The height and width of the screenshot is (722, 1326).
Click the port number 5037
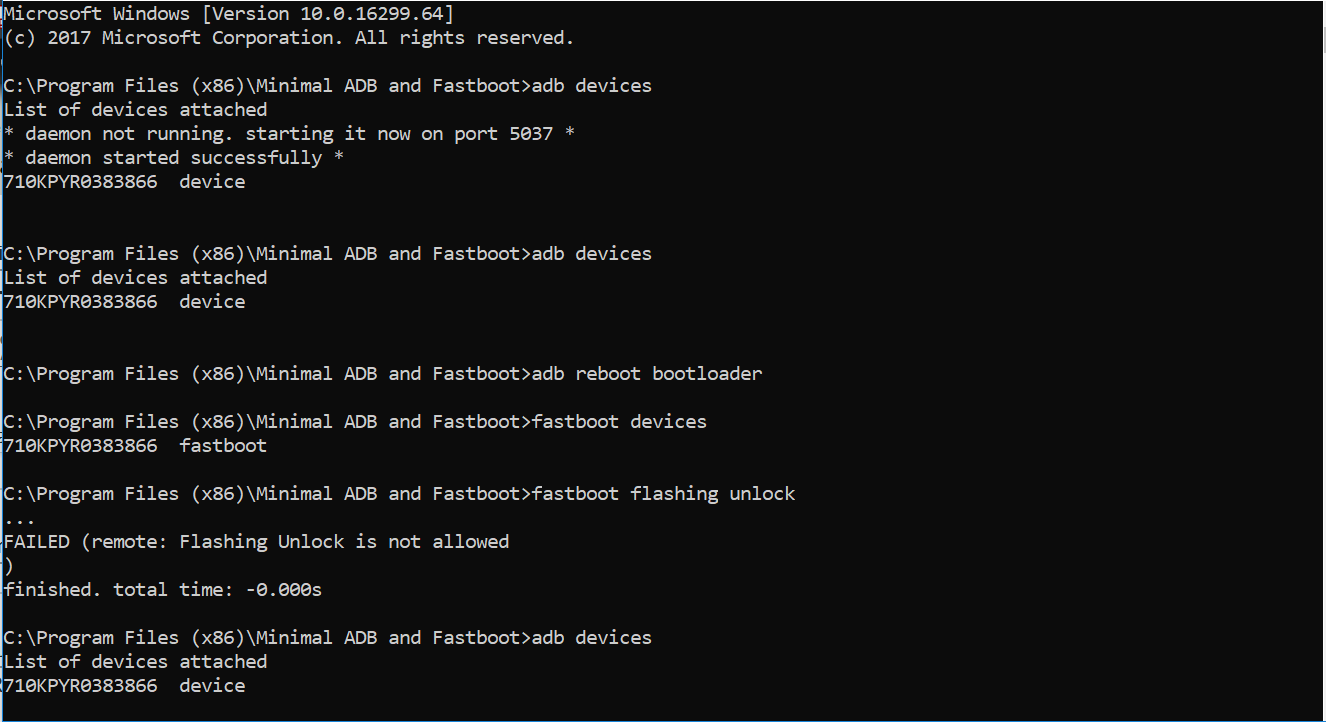tap(531, 134)
